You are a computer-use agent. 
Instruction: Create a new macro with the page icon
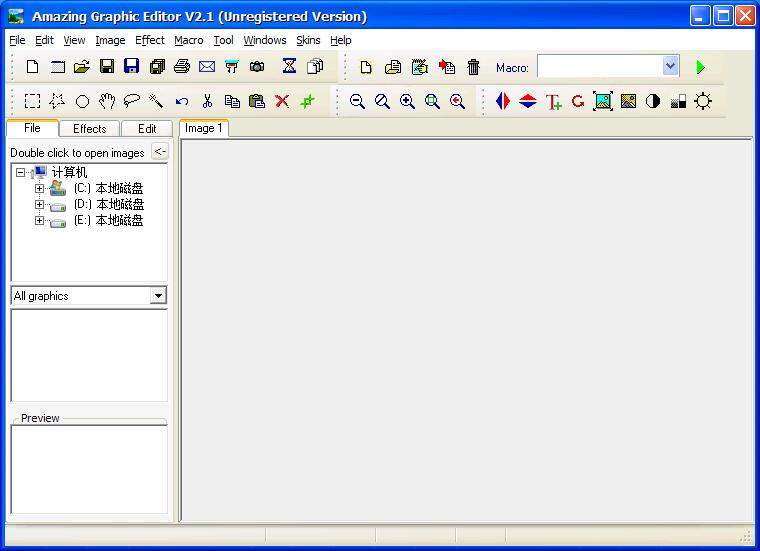[366, 67]
